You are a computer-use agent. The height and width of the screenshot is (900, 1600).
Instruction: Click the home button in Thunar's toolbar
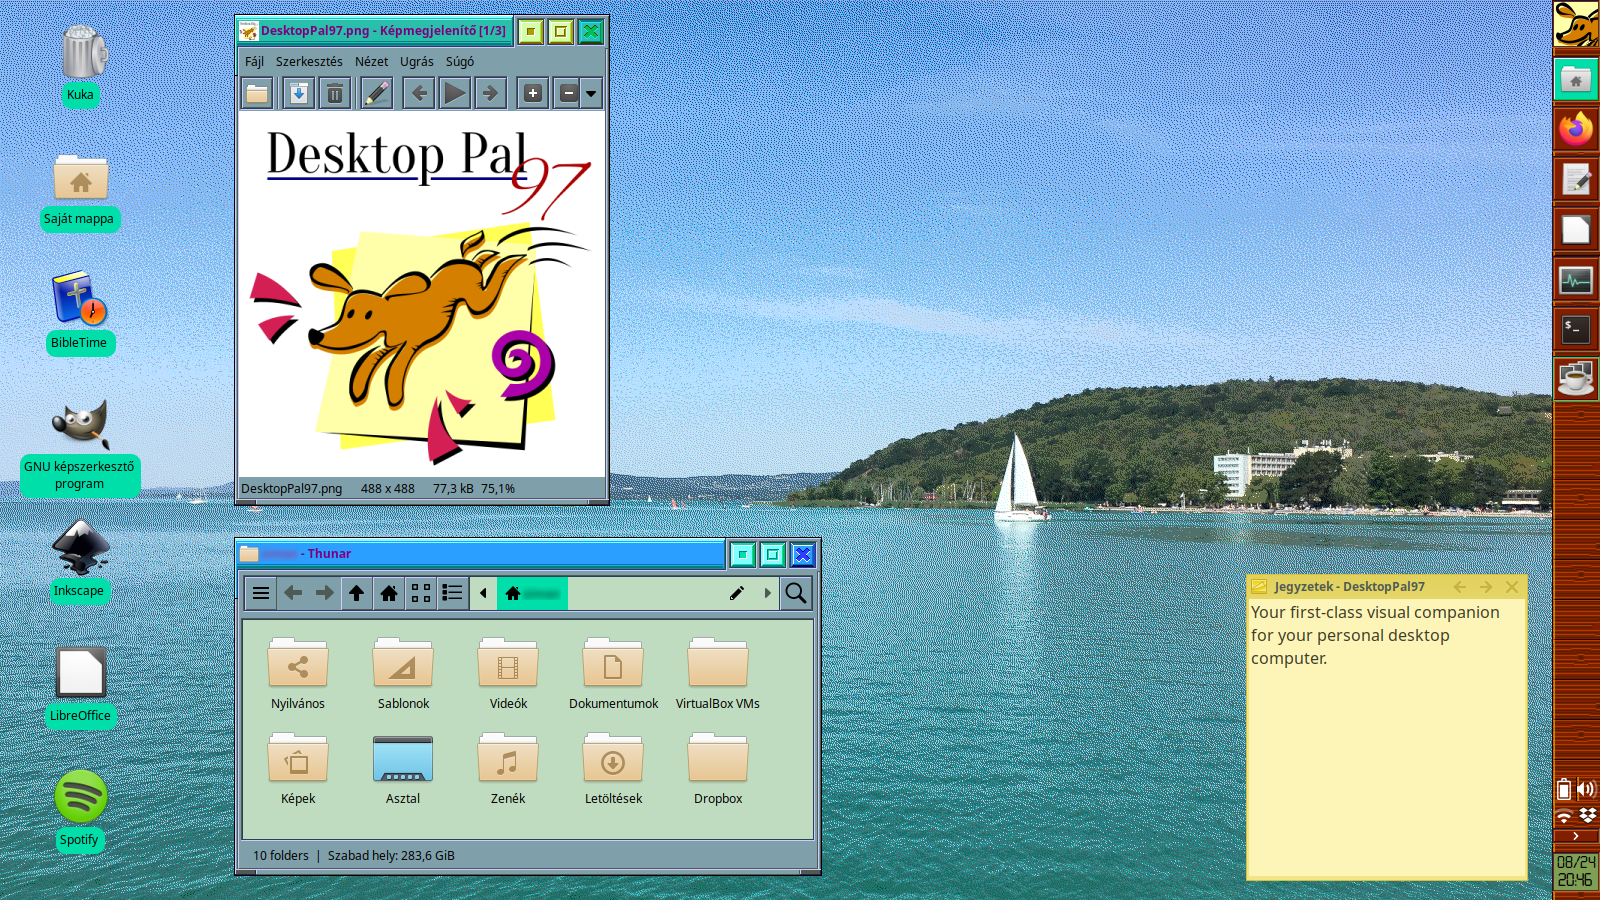389,593
